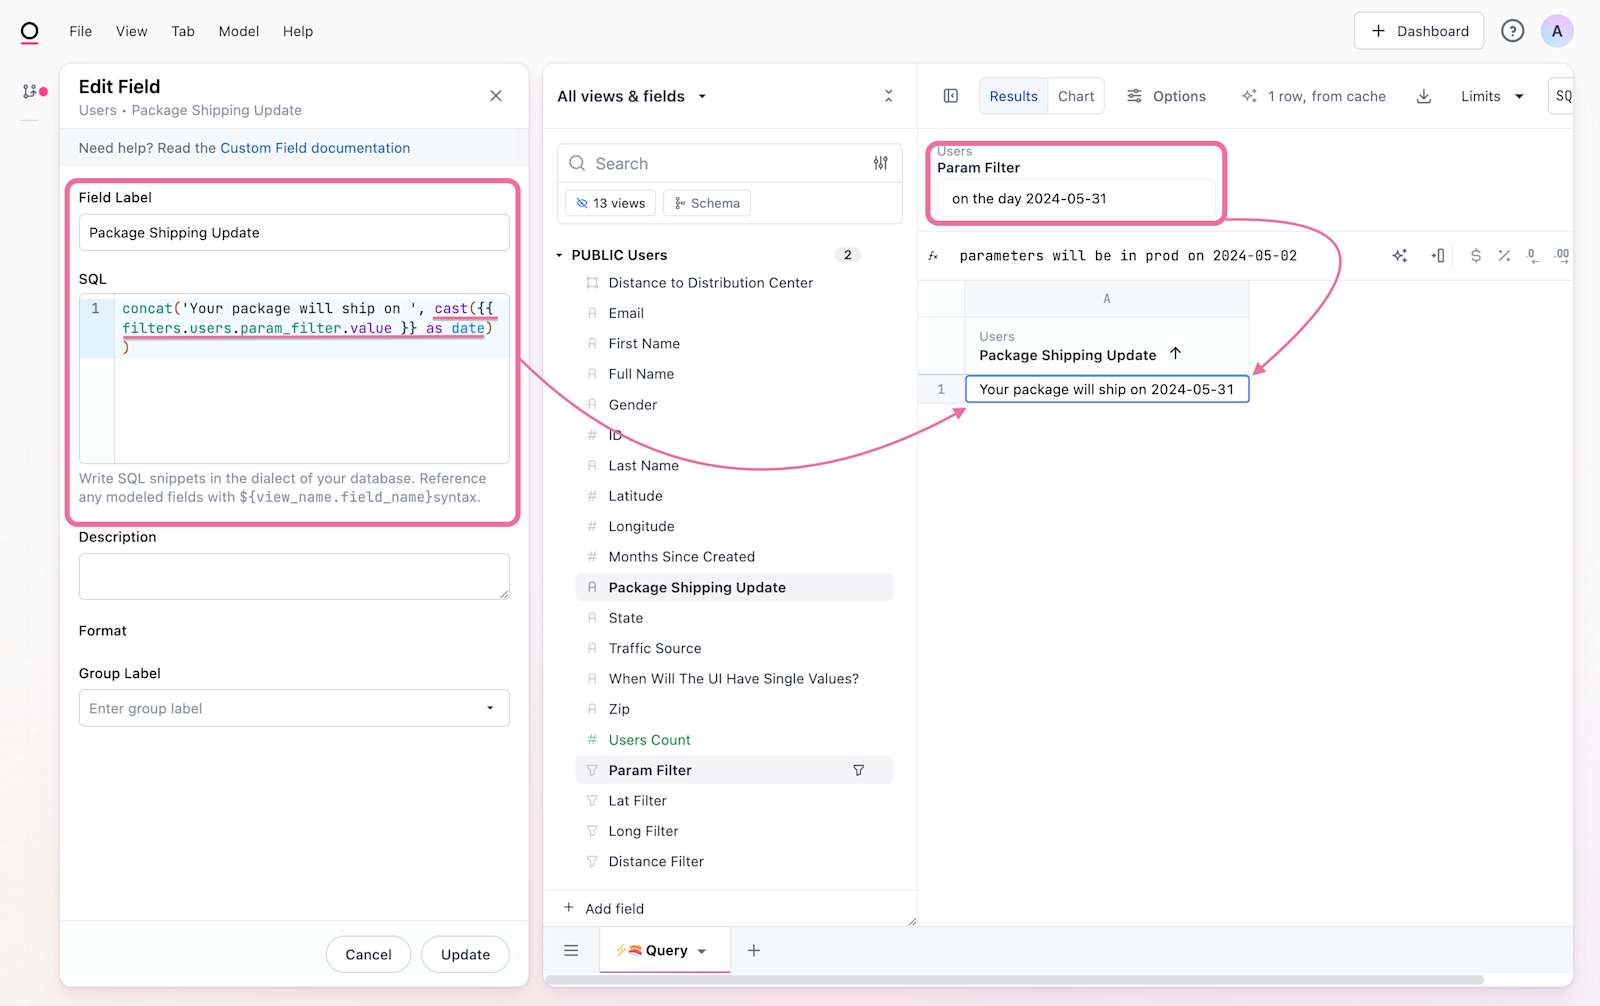The height and width of the screenshot is (1006, 1600).
Task: Click the horizontal scrollbar at the bottom
Action: [1014, 980]
